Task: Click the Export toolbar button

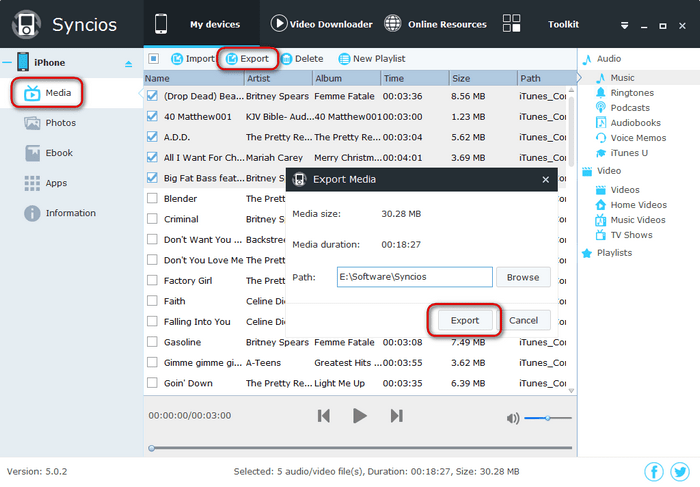Action: click(x=247, y=58)
